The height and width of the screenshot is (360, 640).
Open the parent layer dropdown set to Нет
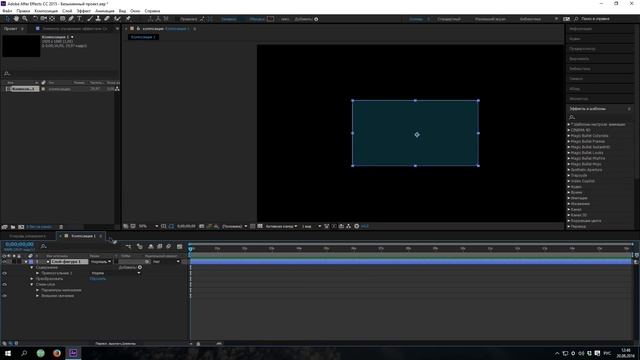pos(166,262)
